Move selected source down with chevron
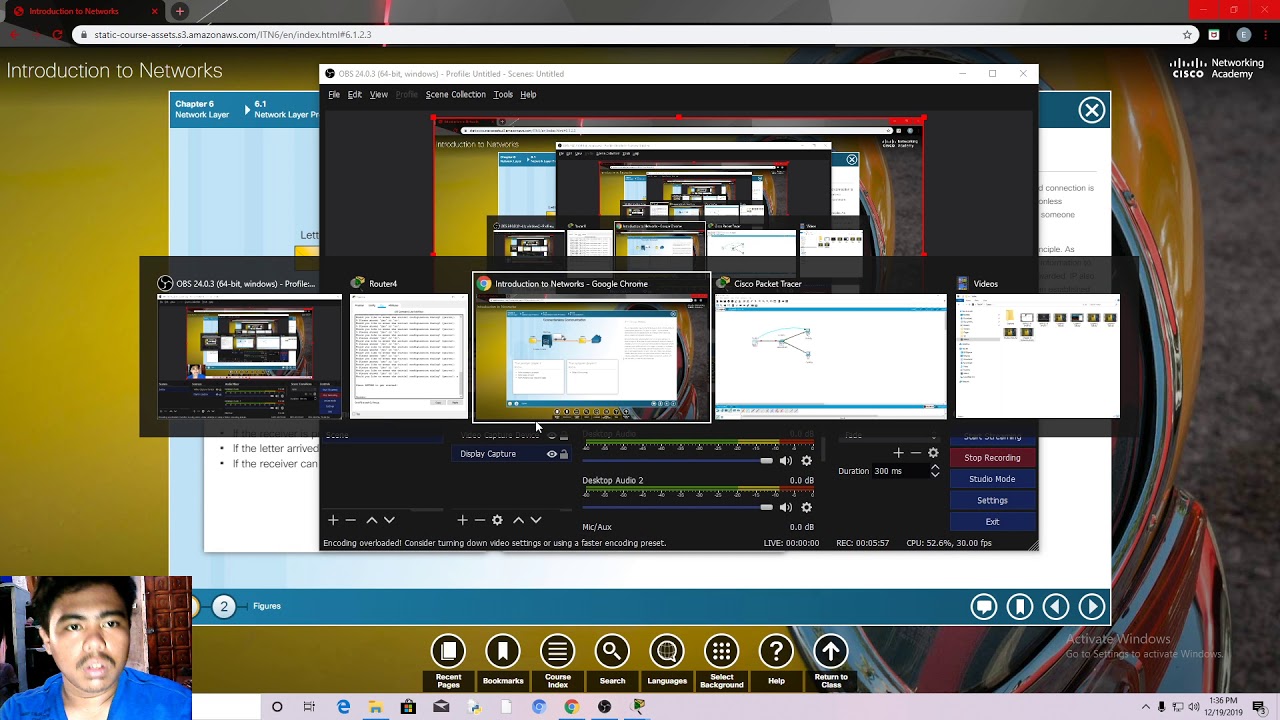The height and width of the screenshot is (720, 1280). pos(535,520)
